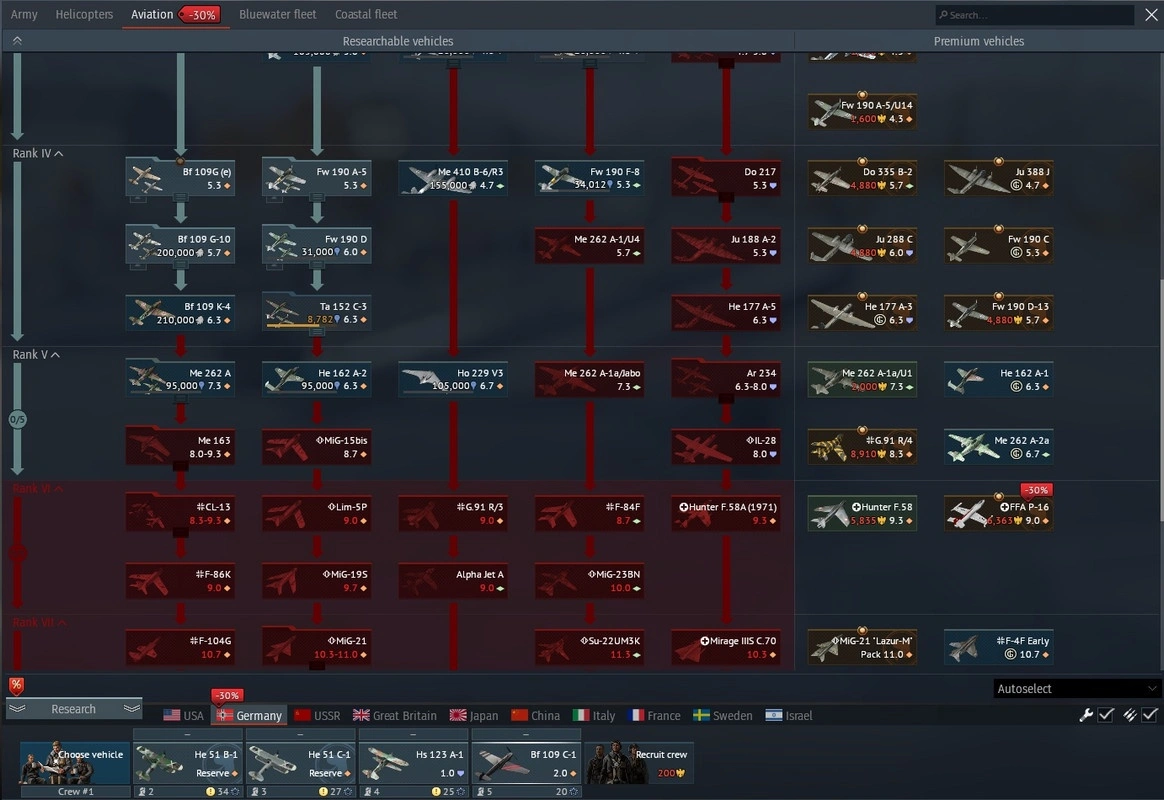Viewport: 1164px width, 800px height.
Task: Select the Ta 152 C-3 vehicle
Action: coord(317,312)
